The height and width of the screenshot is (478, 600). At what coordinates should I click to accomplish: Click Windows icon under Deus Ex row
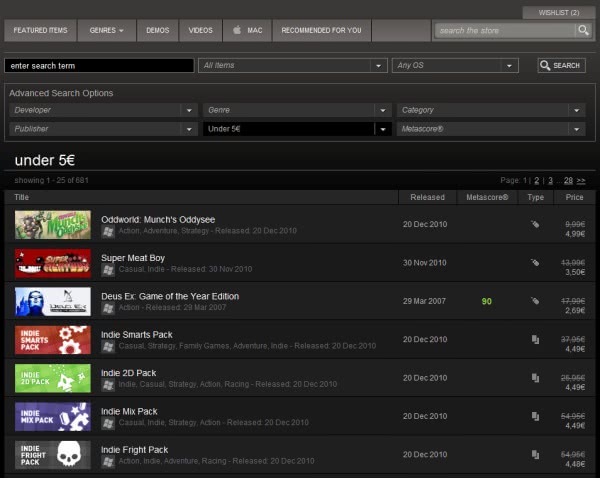[108, 308]
